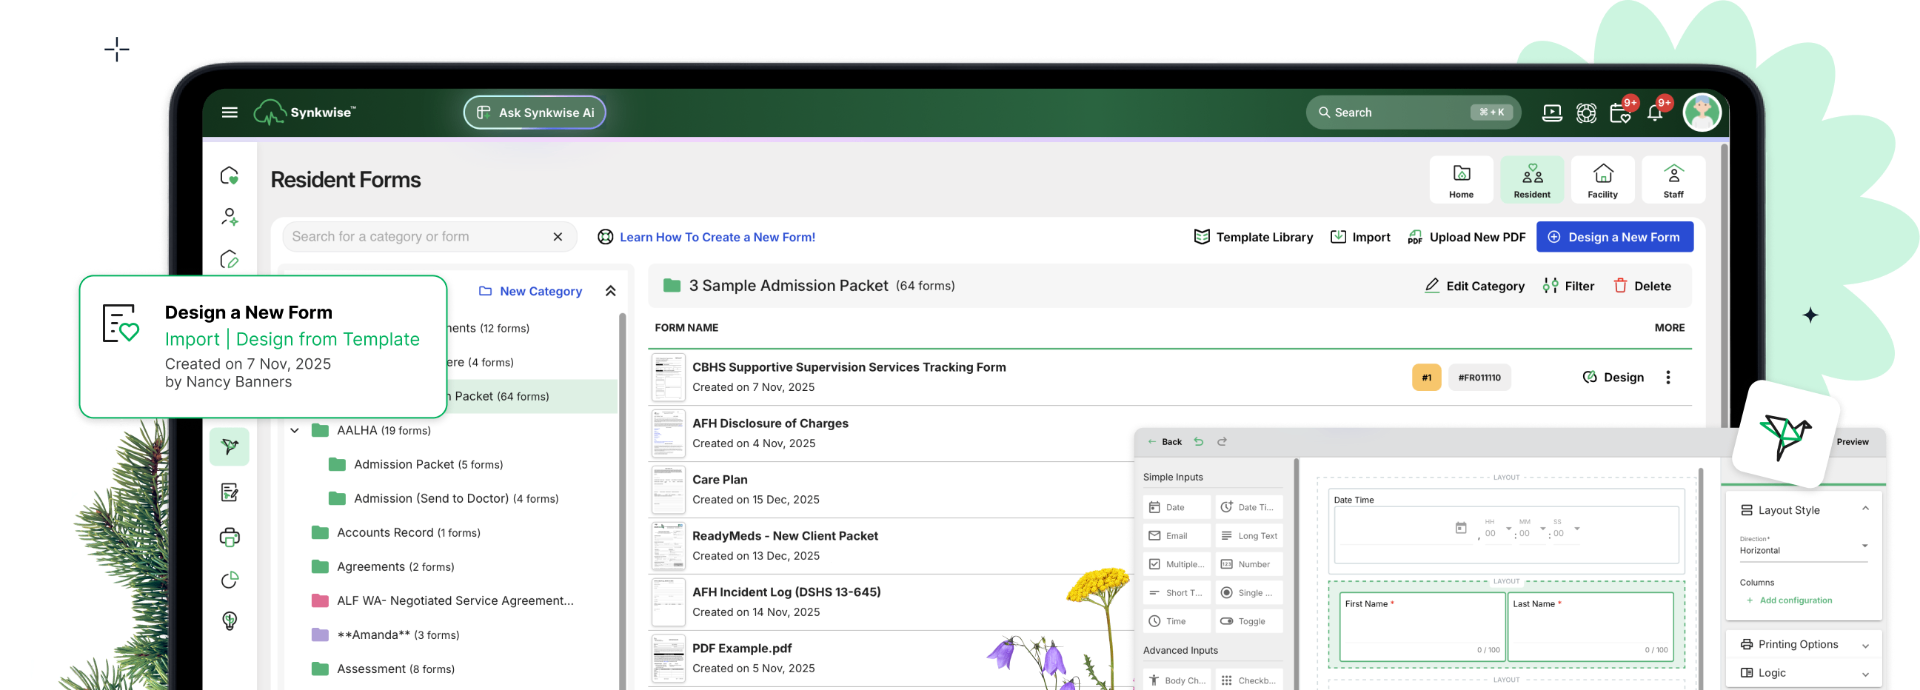Add the Number input element
This screenshot has width=1920, height=690.
point(1249,564)
